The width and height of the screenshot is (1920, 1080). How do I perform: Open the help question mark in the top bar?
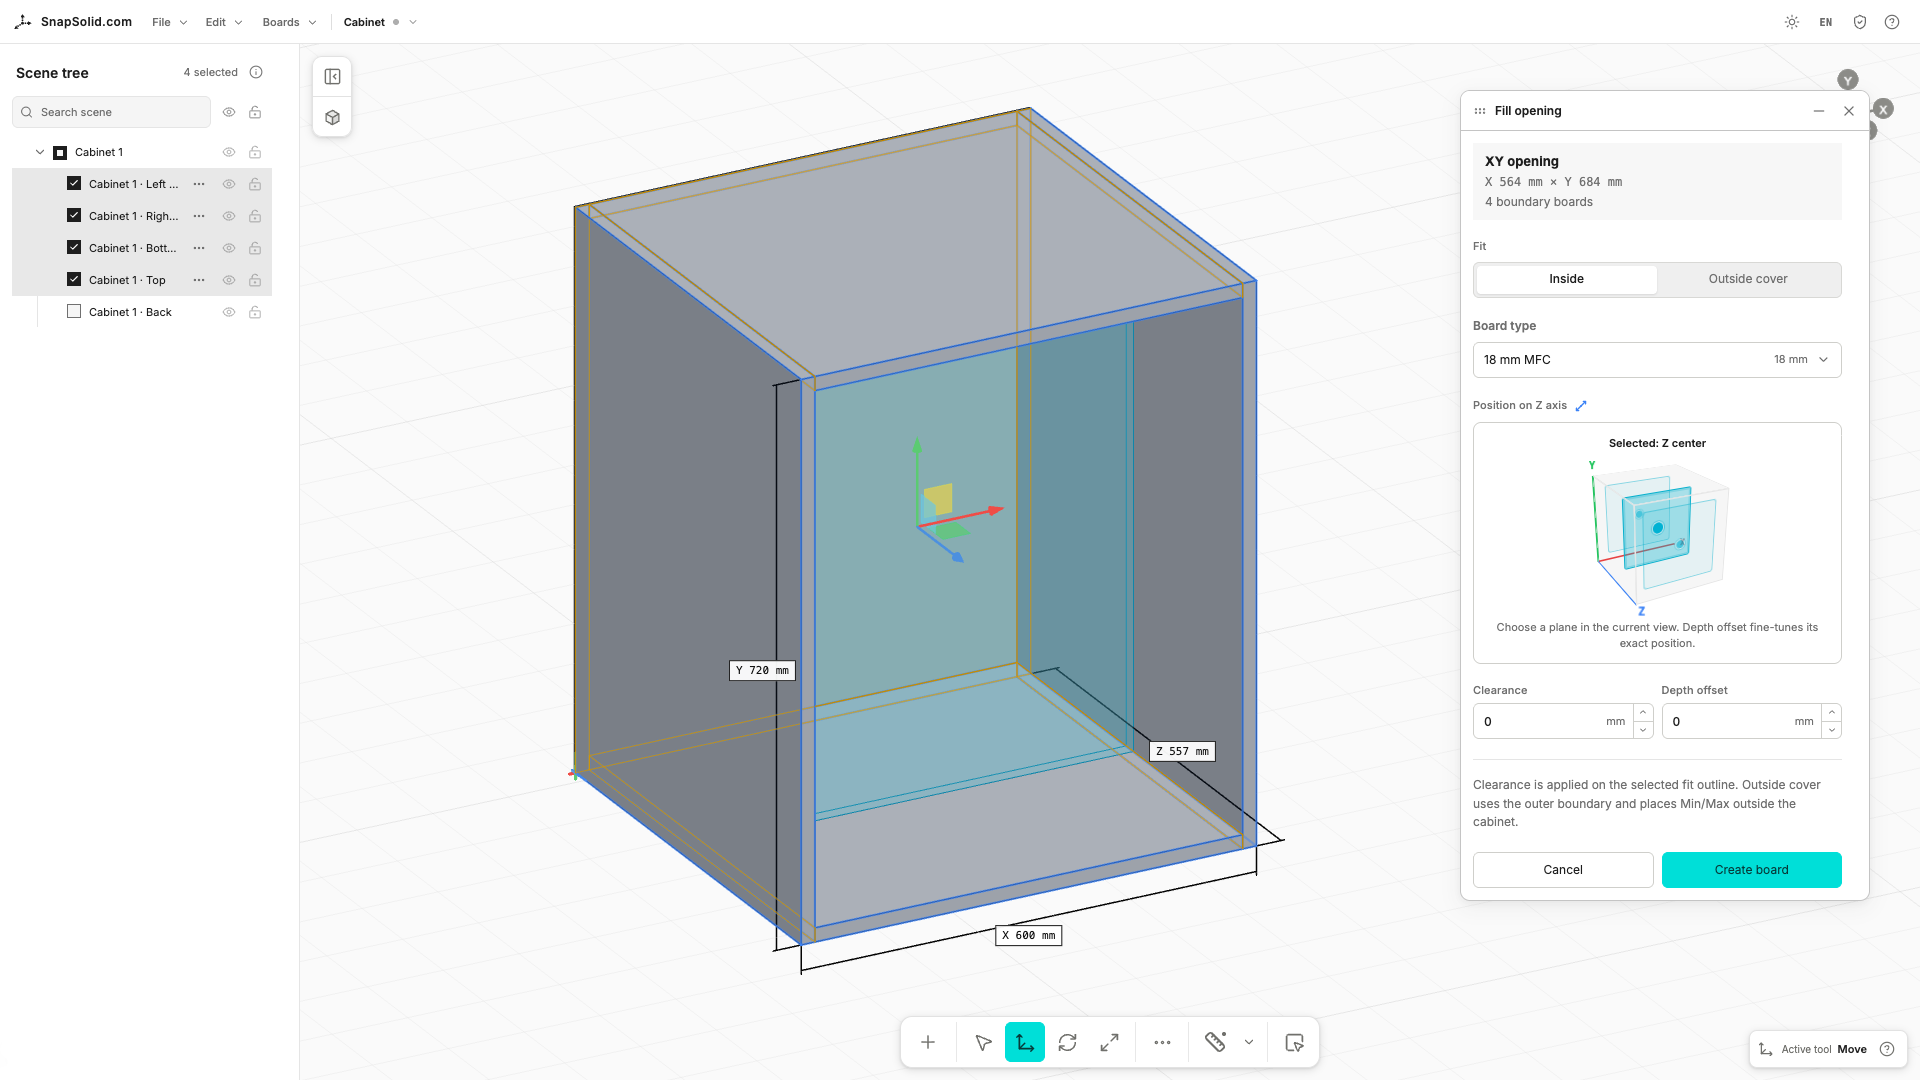click(x=1892, y=22)
